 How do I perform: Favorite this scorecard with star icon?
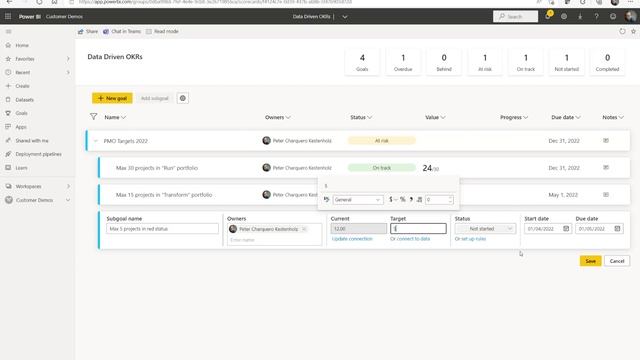pos(633,31)
